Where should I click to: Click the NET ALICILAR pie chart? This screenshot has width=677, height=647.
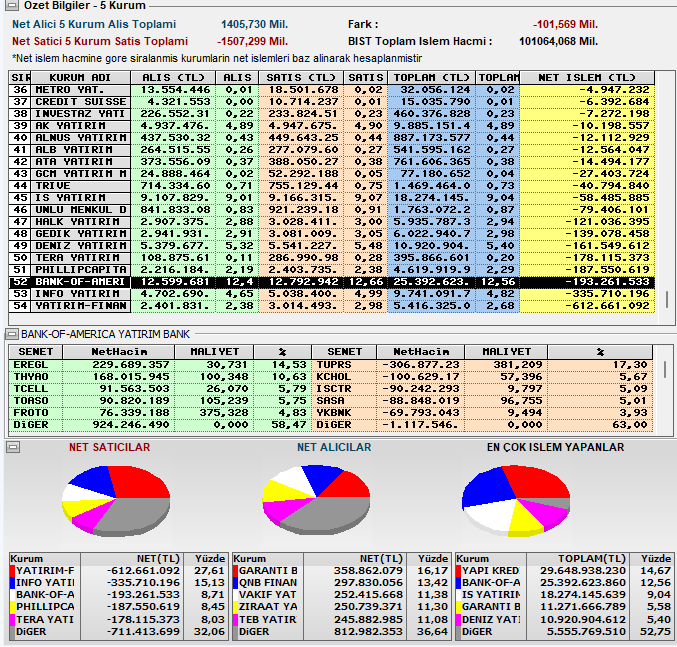(316, 500)
